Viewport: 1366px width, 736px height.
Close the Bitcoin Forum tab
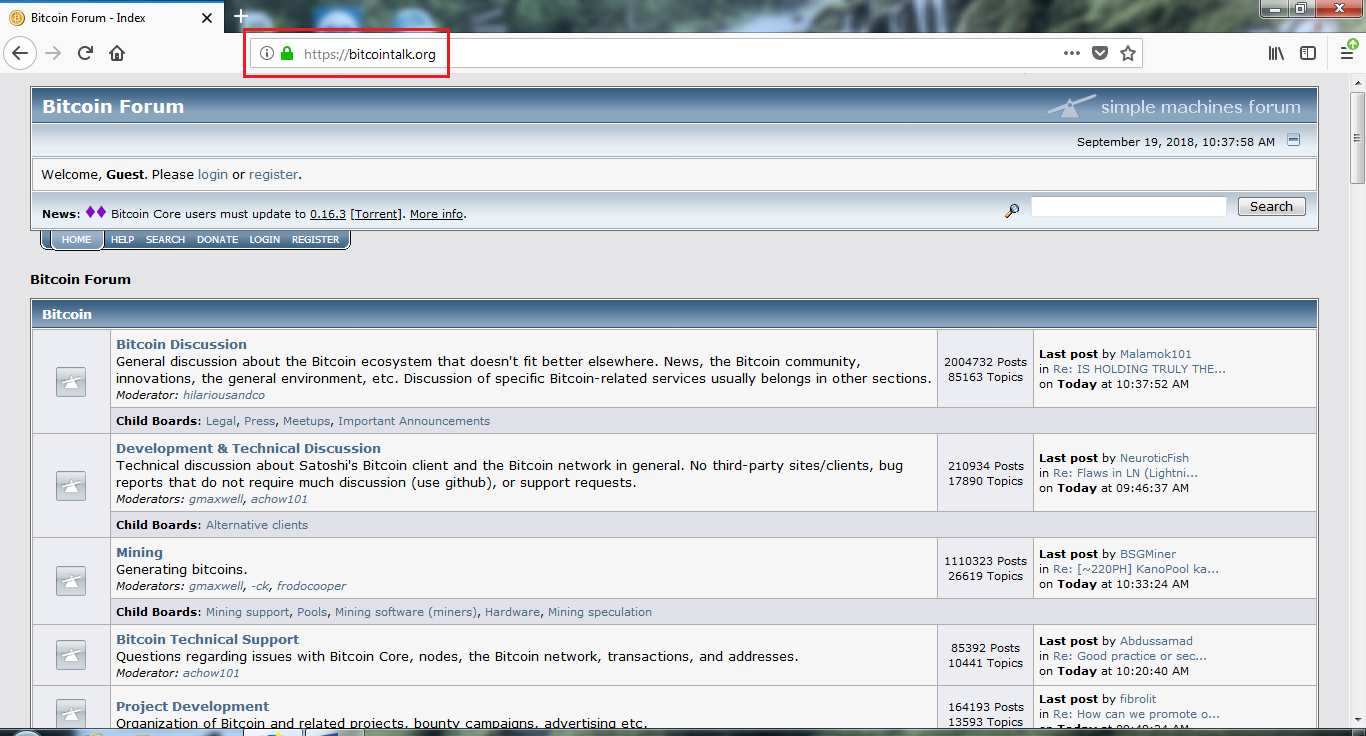point(207,18)
